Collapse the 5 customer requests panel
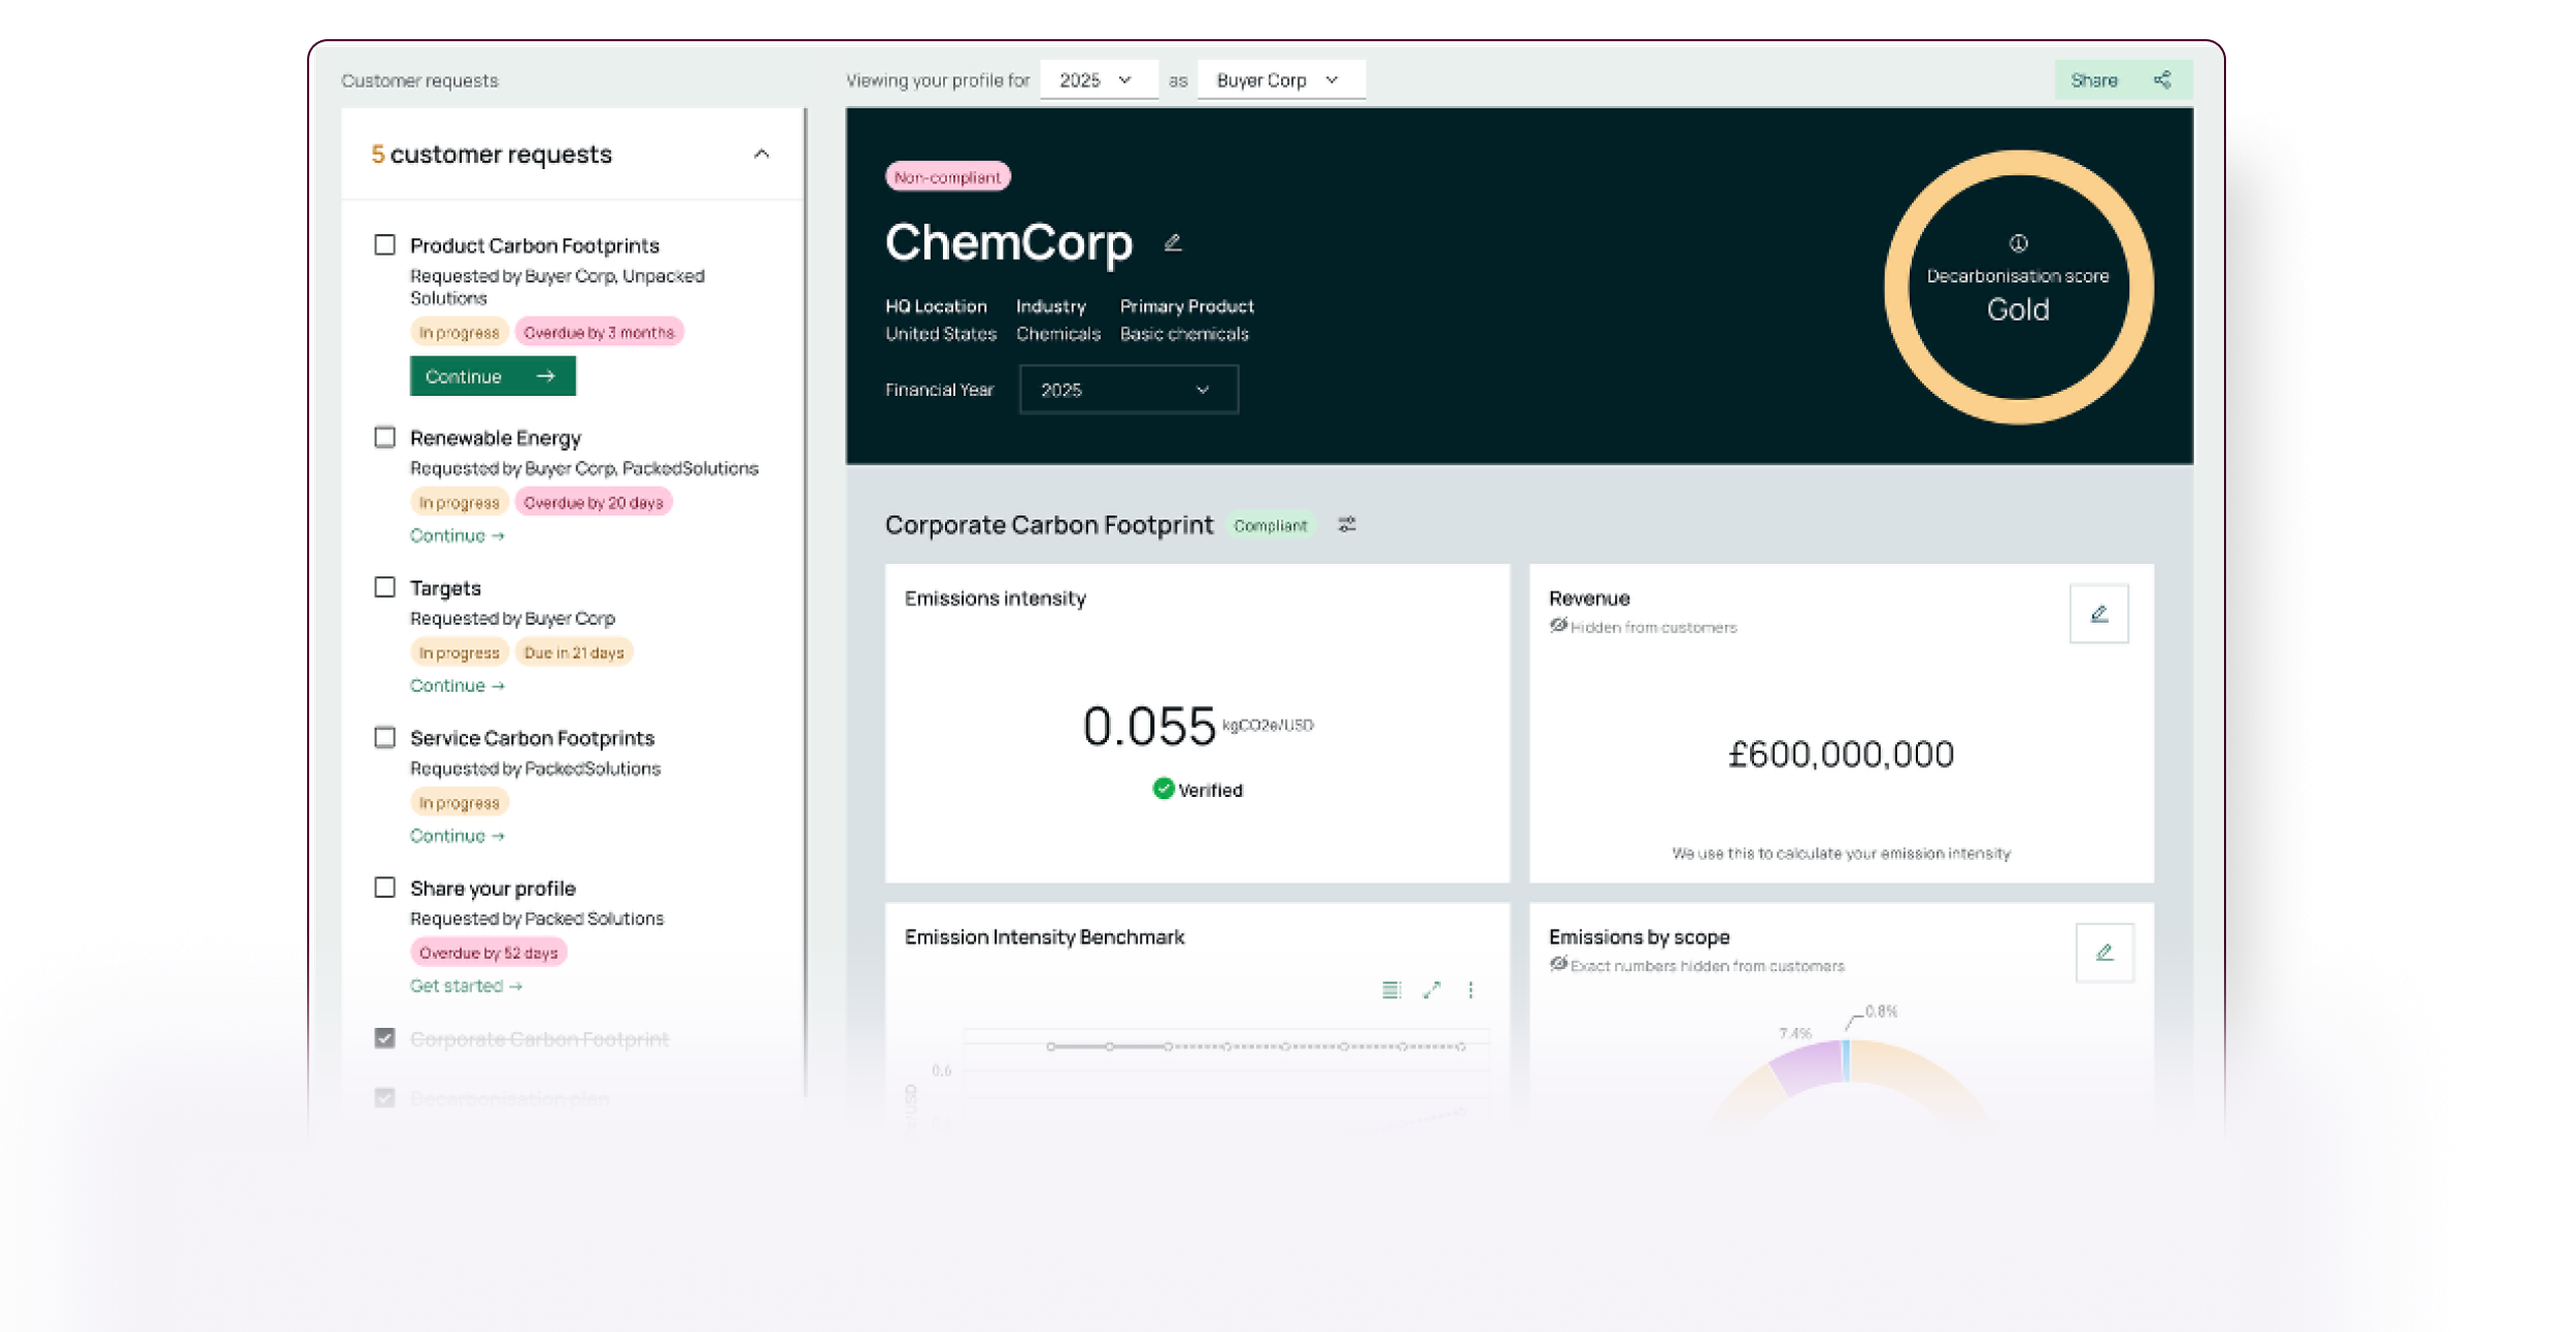Screen dimensions: 2560x1332 [761, 154]
